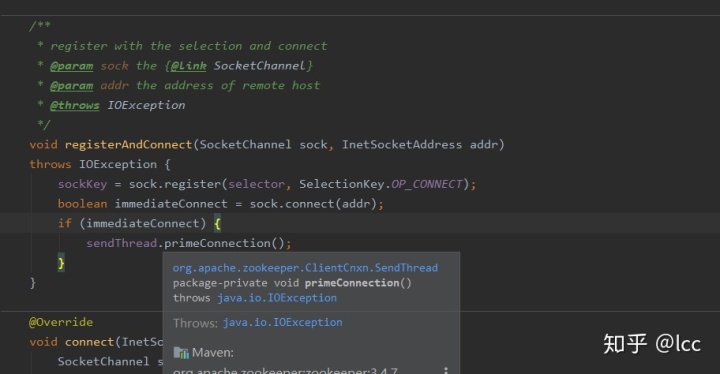Click the highlighted opening brace after if
Viewport: 720px width, 374px height.
(217, 224)
